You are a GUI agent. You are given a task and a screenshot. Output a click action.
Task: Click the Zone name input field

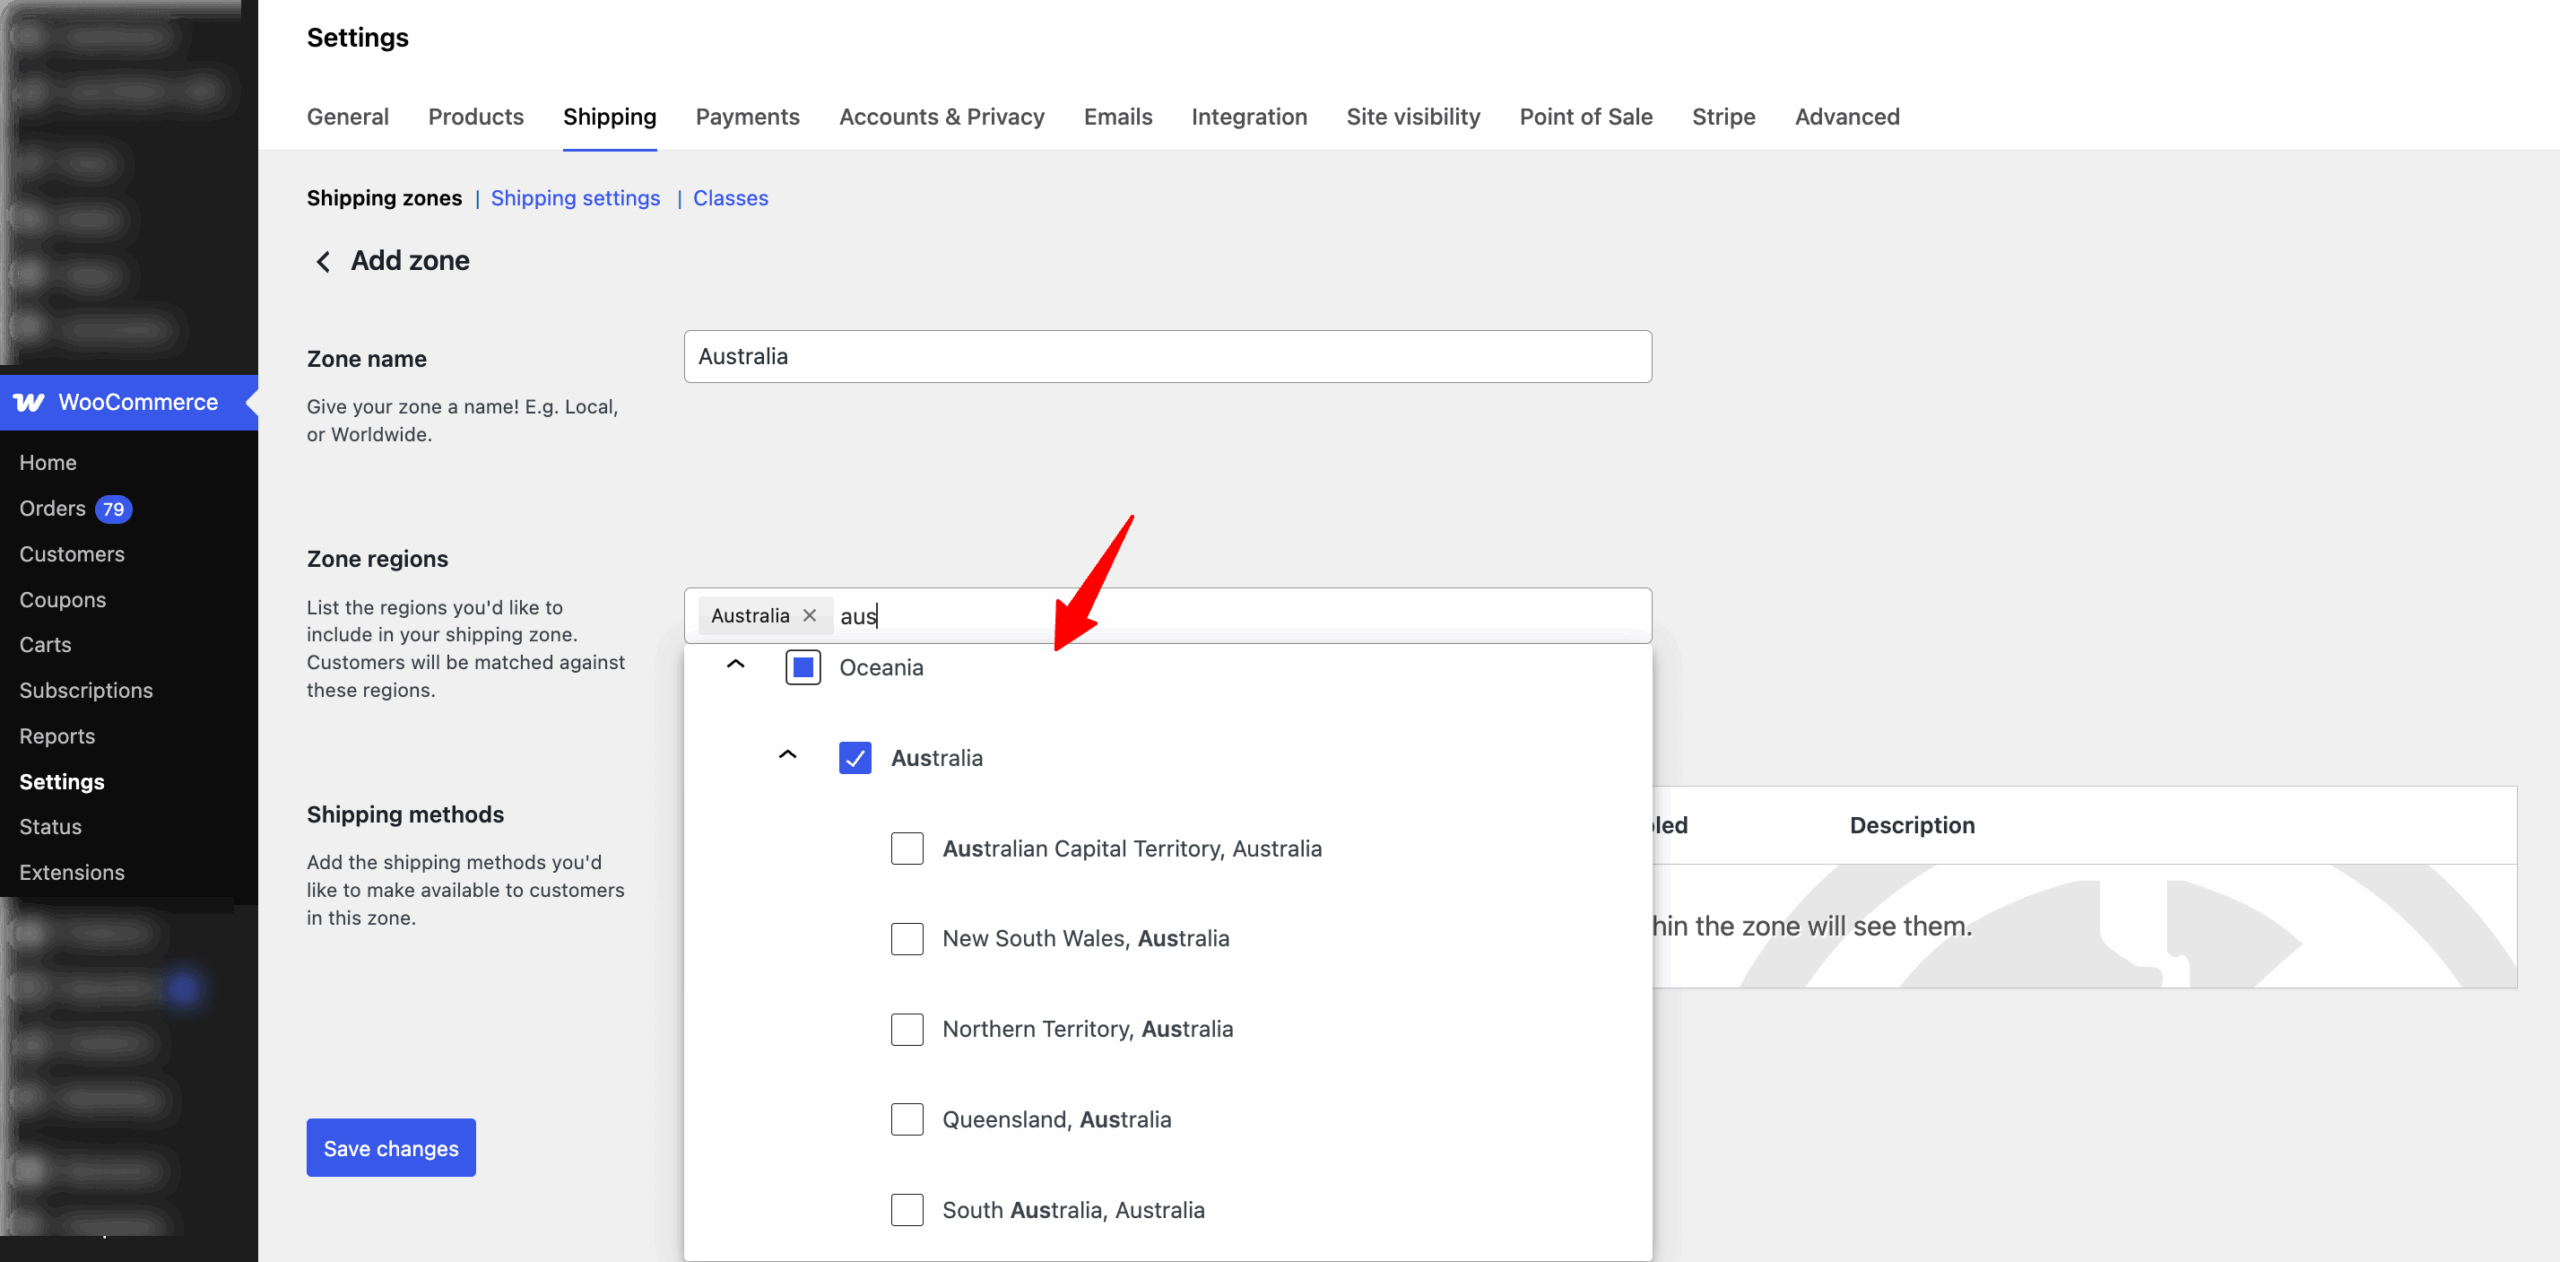(x=1166, y=356)
